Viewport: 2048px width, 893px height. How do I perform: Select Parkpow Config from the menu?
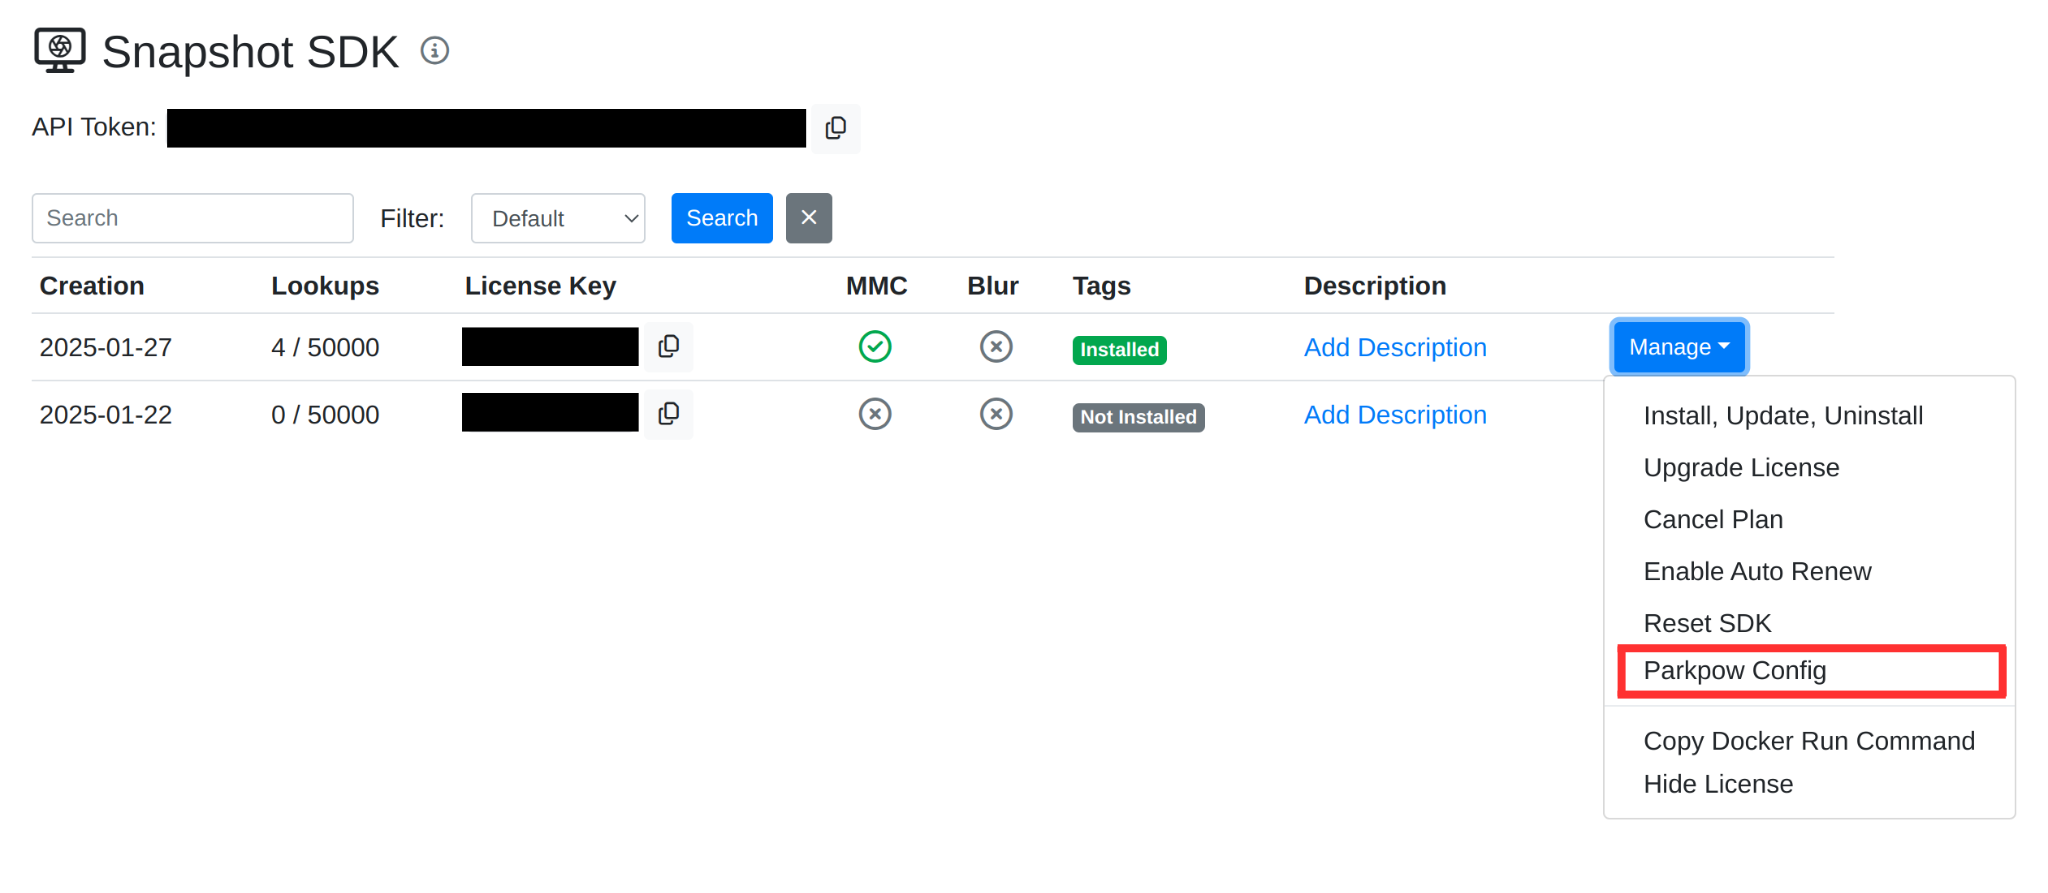click(1735, 671)
